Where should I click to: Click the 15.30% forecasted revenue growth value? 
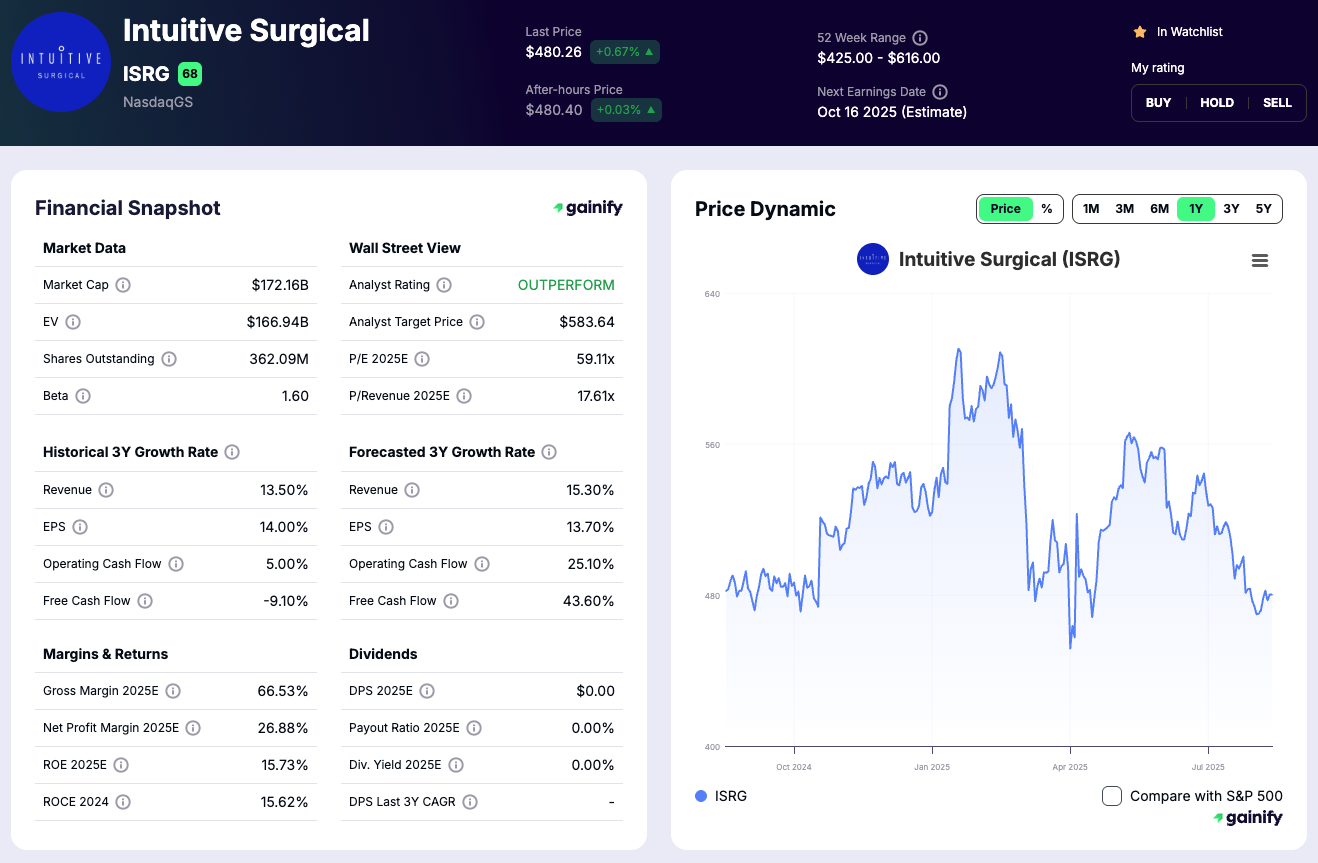(x=590, y=490)
